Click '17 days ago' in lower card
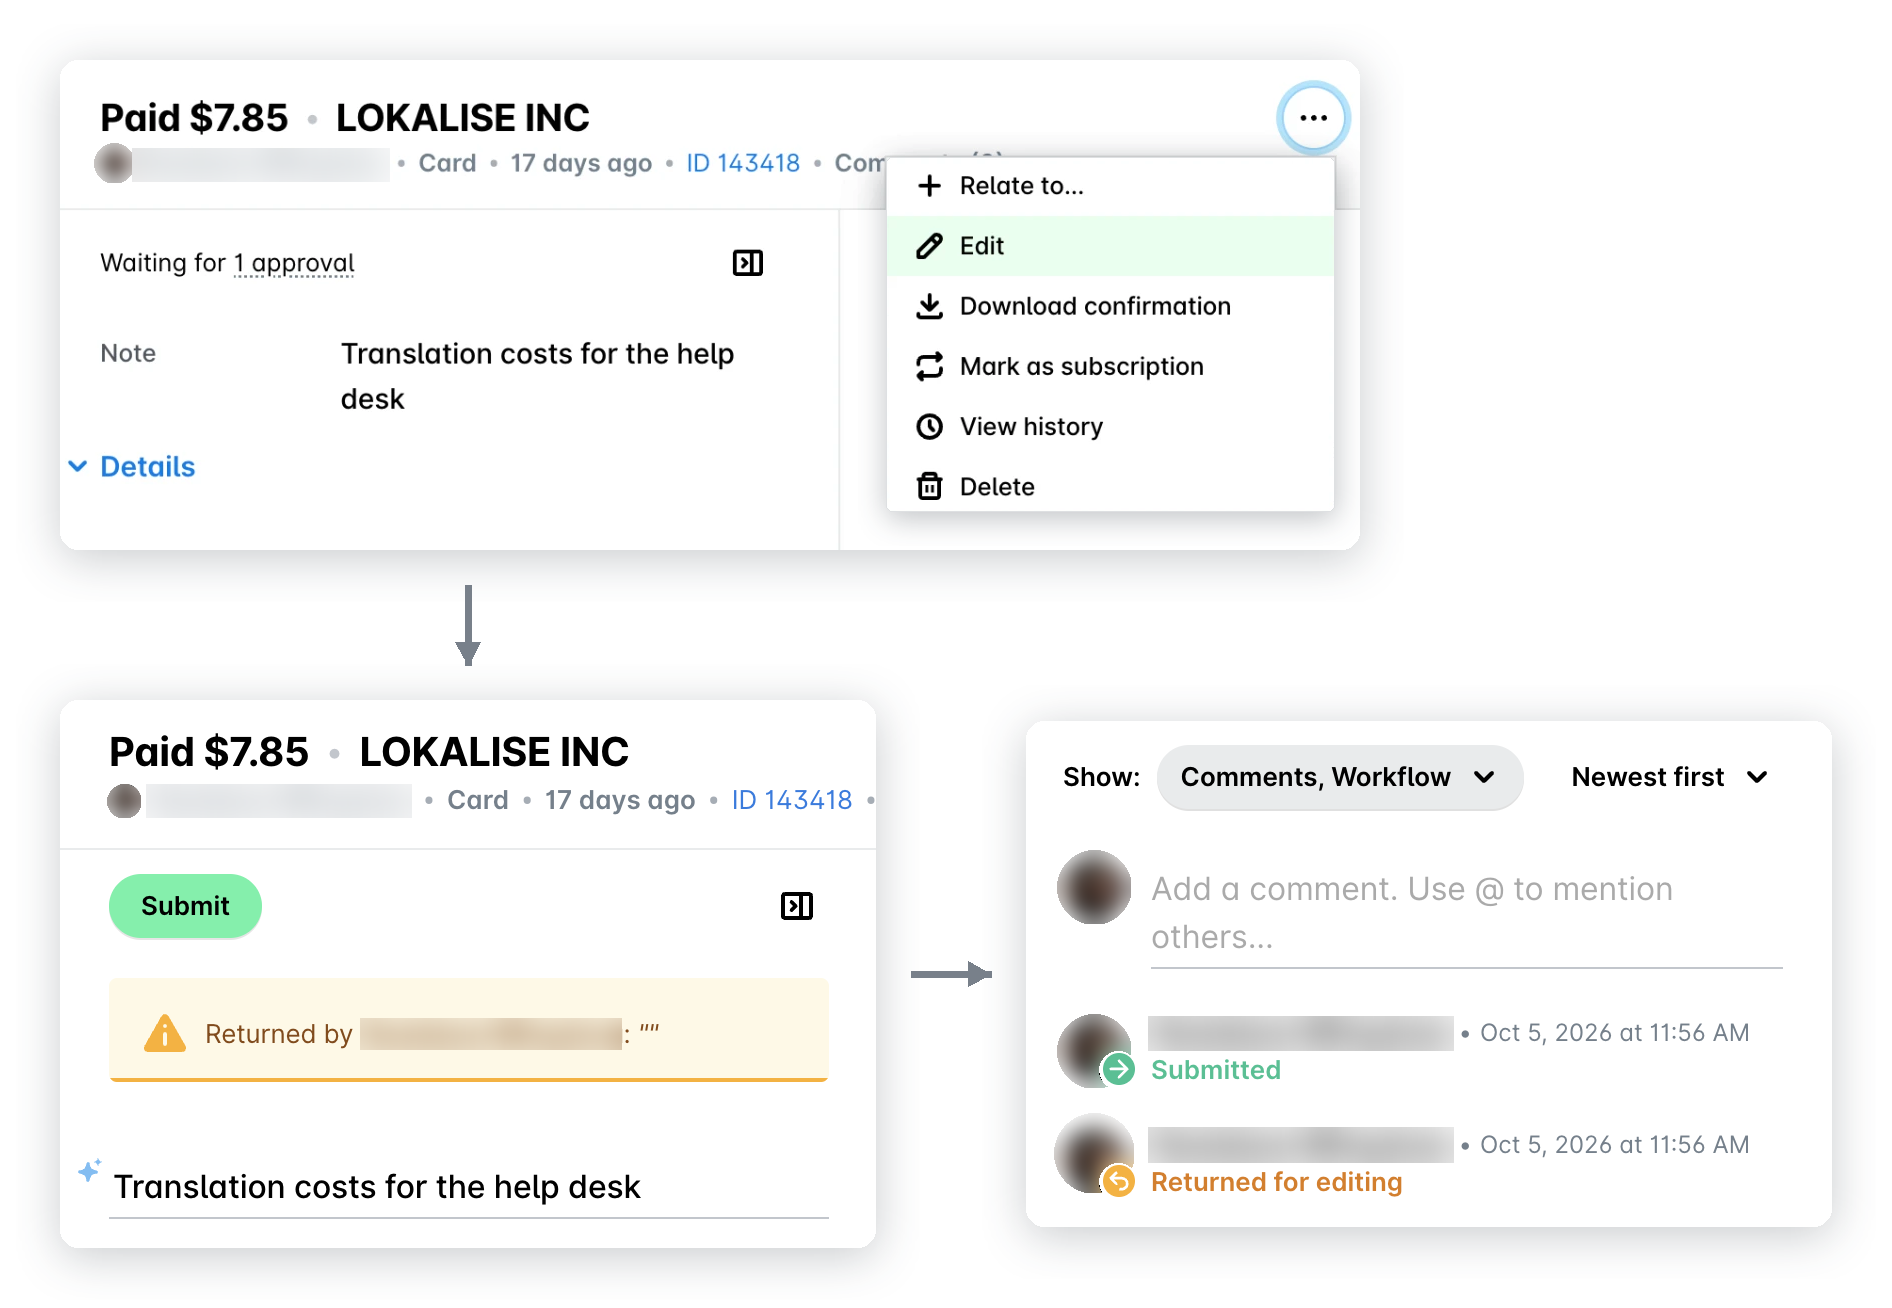The height and width of the screenshot is (1308, 1892). [x=620, y=800]
